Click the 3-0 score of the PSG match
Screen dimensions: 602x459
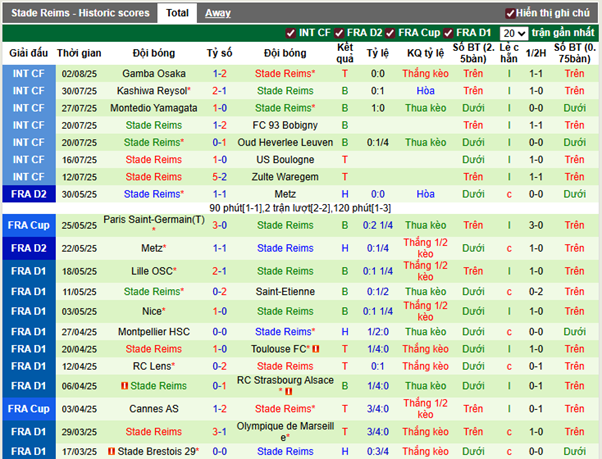[x=219, y=225]
